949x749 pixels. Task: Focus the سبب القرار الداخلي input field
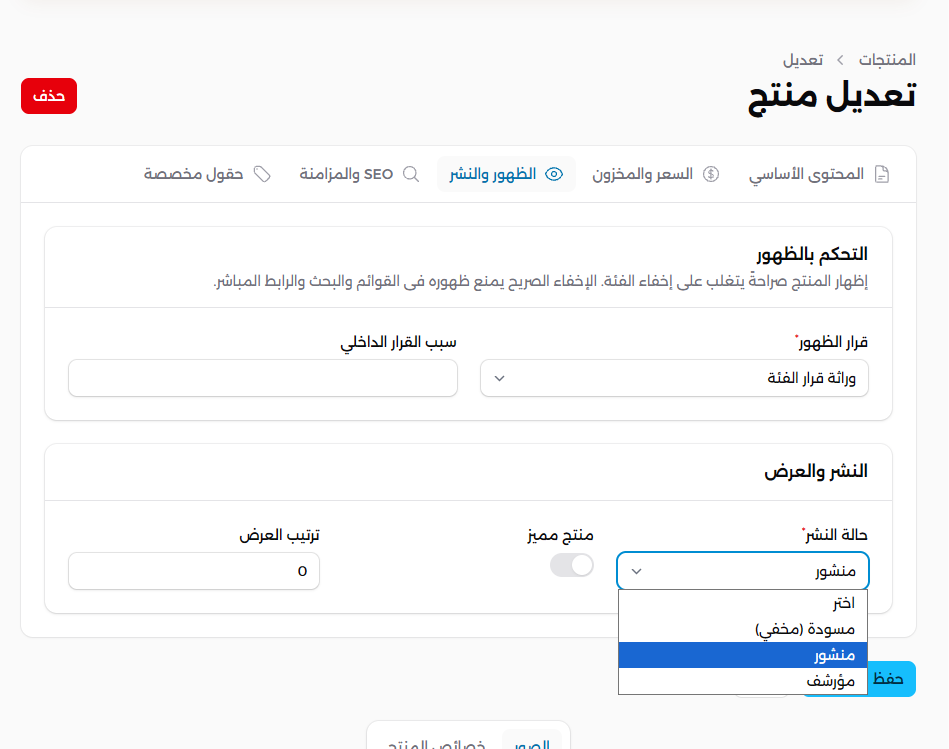pos(263,378)
